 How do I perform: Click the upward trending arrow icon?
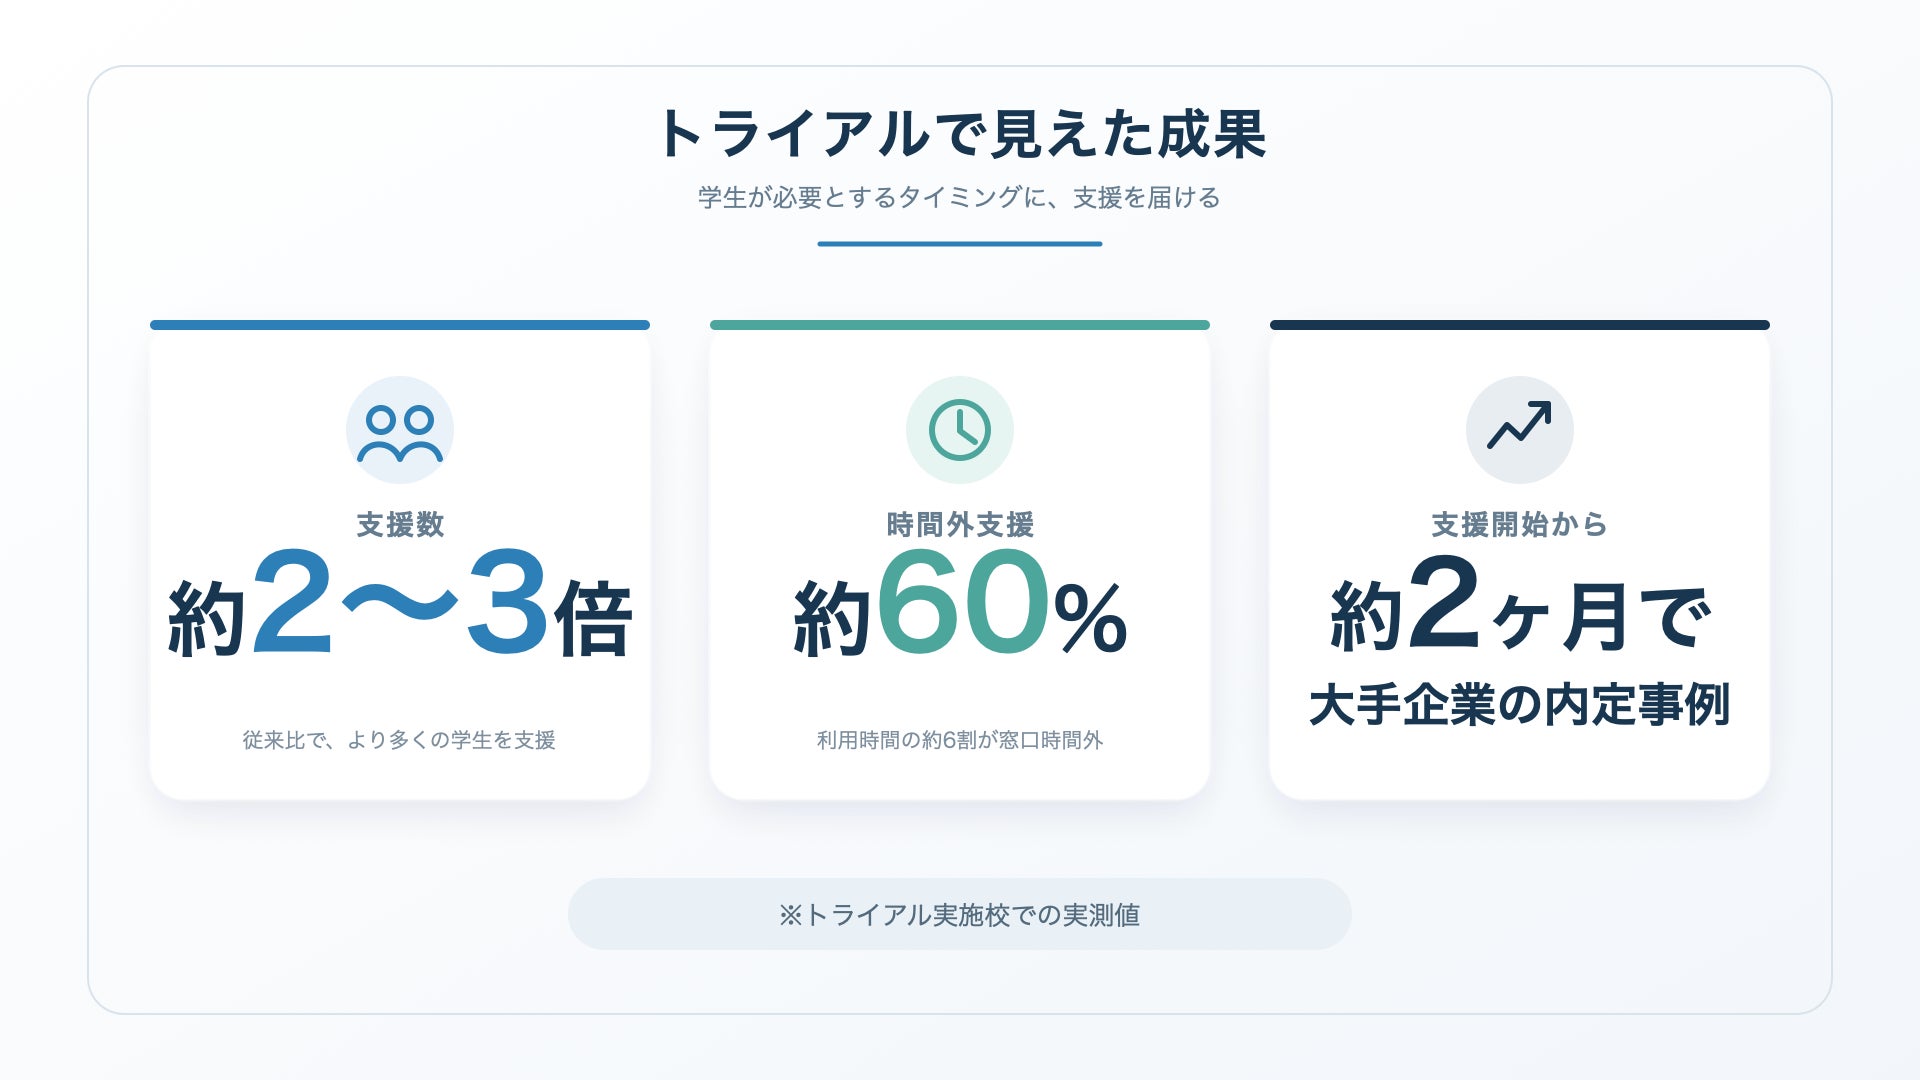point(1519,426)
